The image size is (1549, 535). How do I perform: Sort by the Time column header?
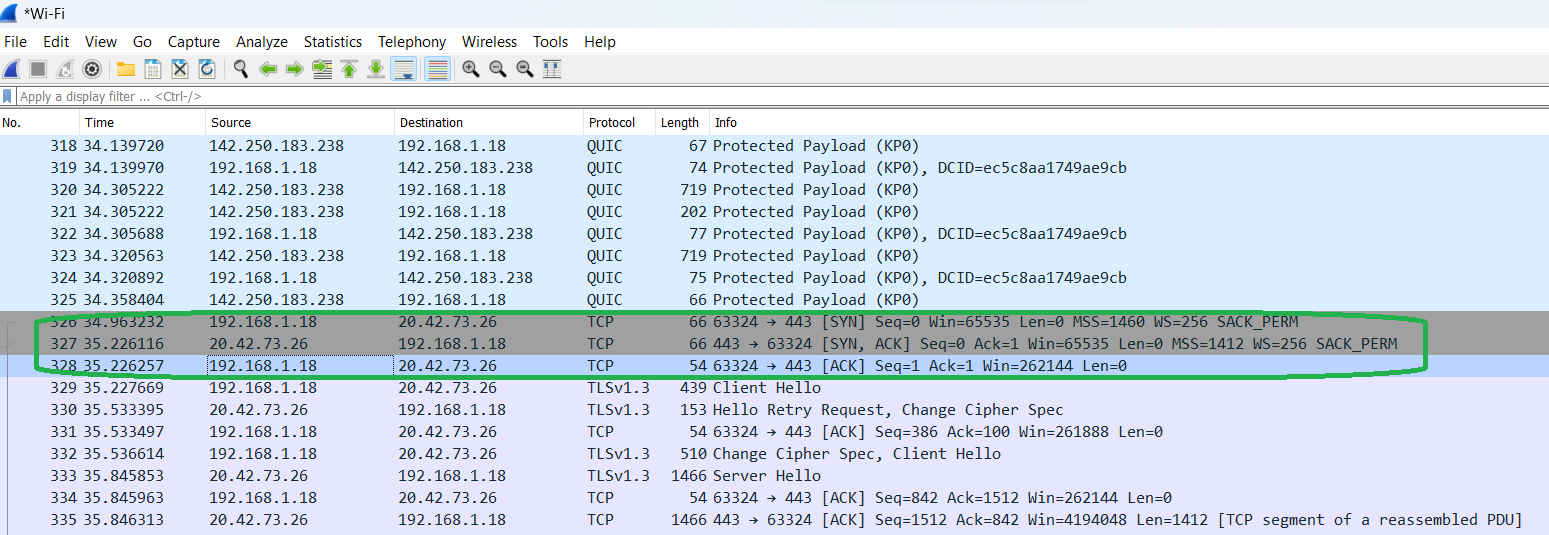click(143, 123)
